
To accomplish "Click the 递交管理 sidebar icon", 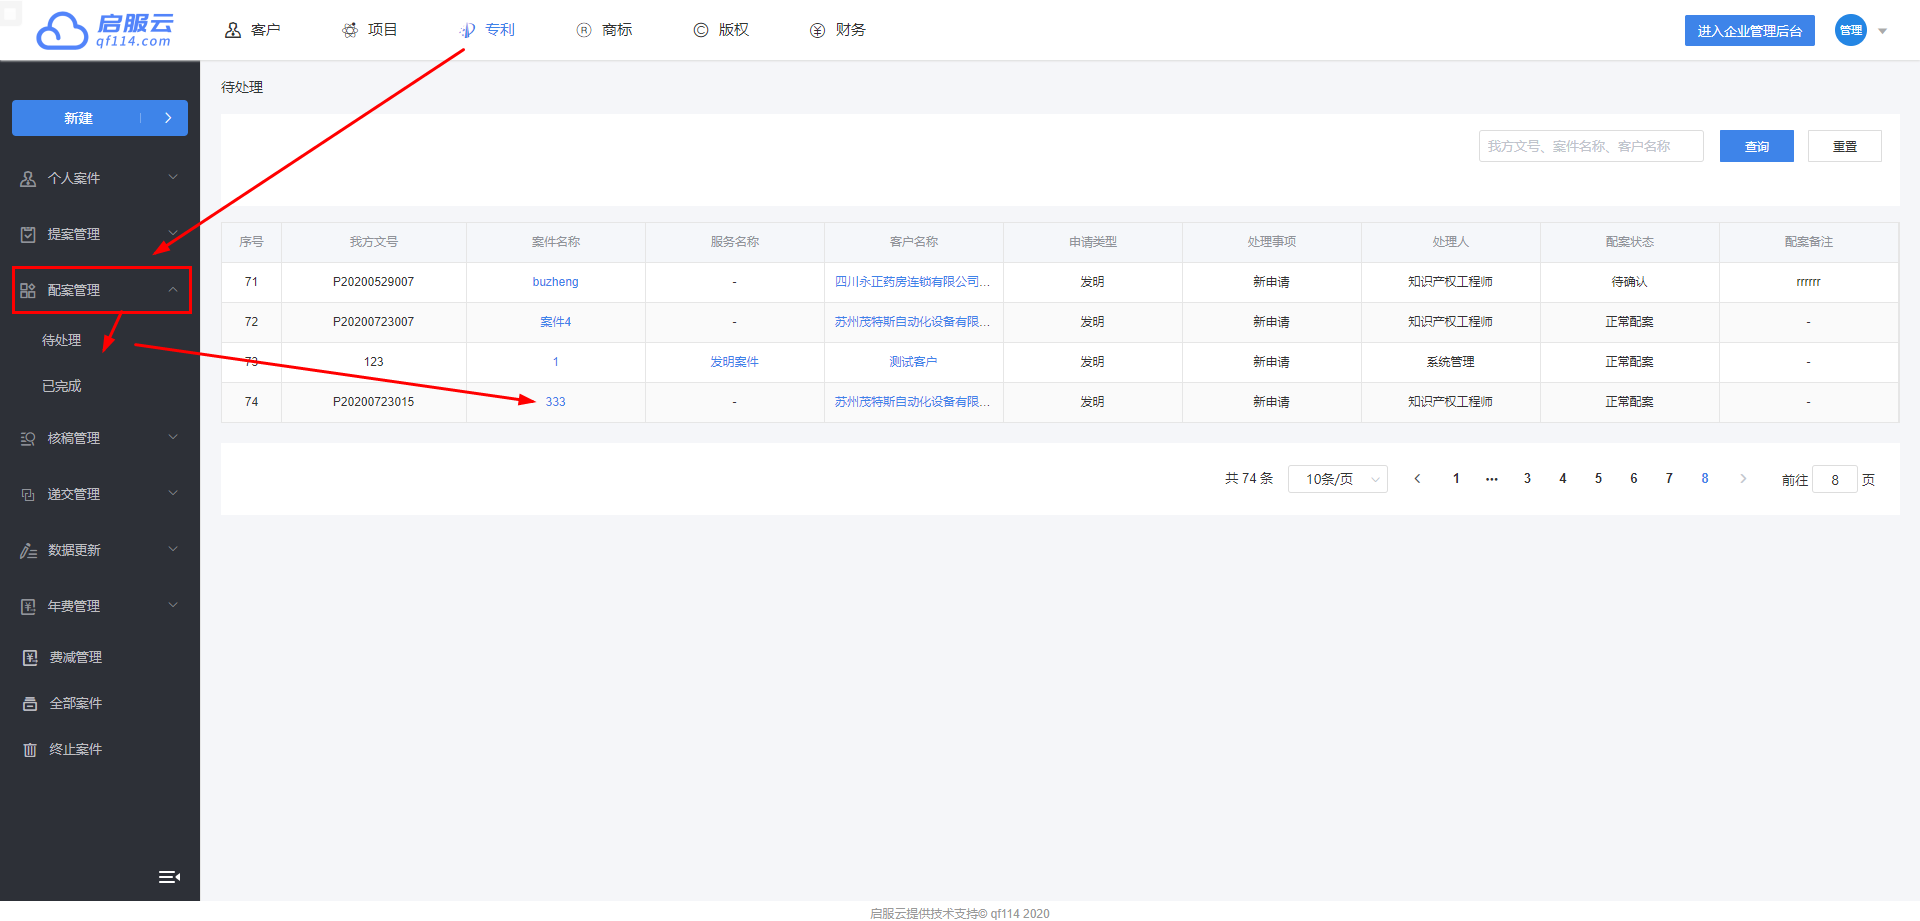I will coord(28,494).
